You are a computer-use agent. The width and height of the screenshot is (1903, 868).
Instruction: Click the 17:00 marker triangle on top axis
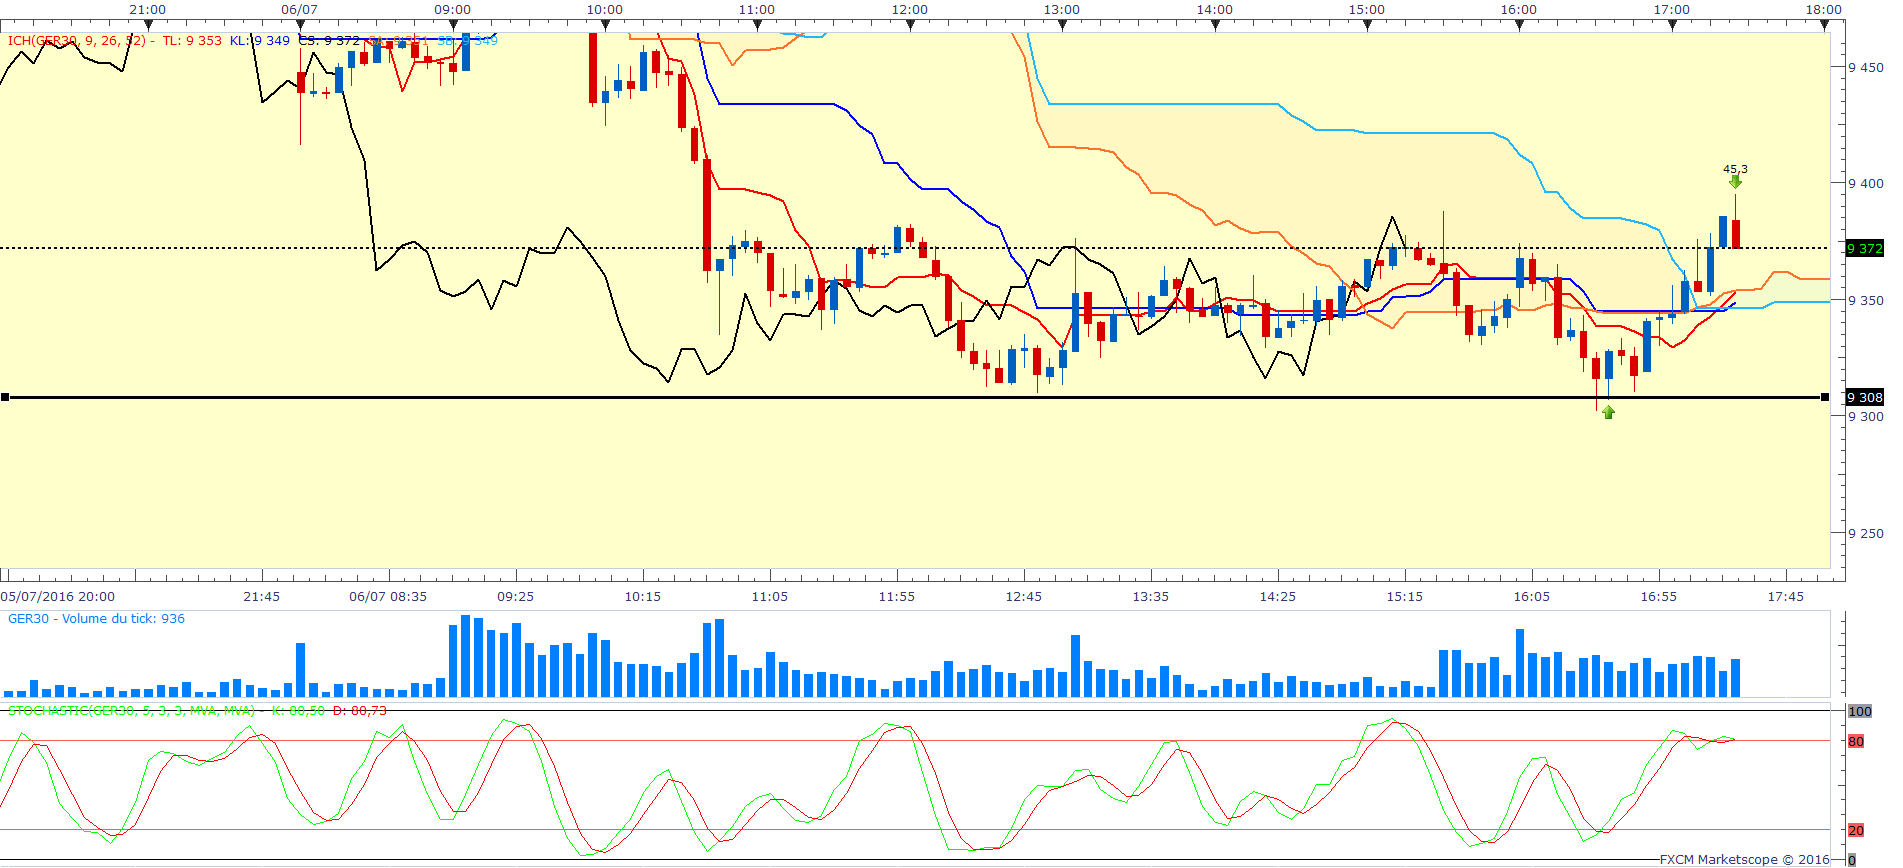pos(1672,26)
